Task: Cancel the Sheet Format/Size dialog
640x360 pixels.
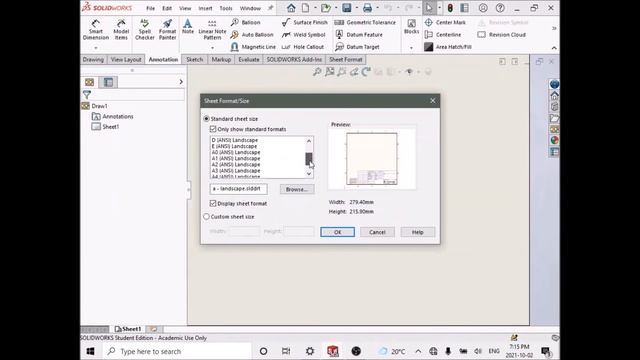Action: coord(377,232)
